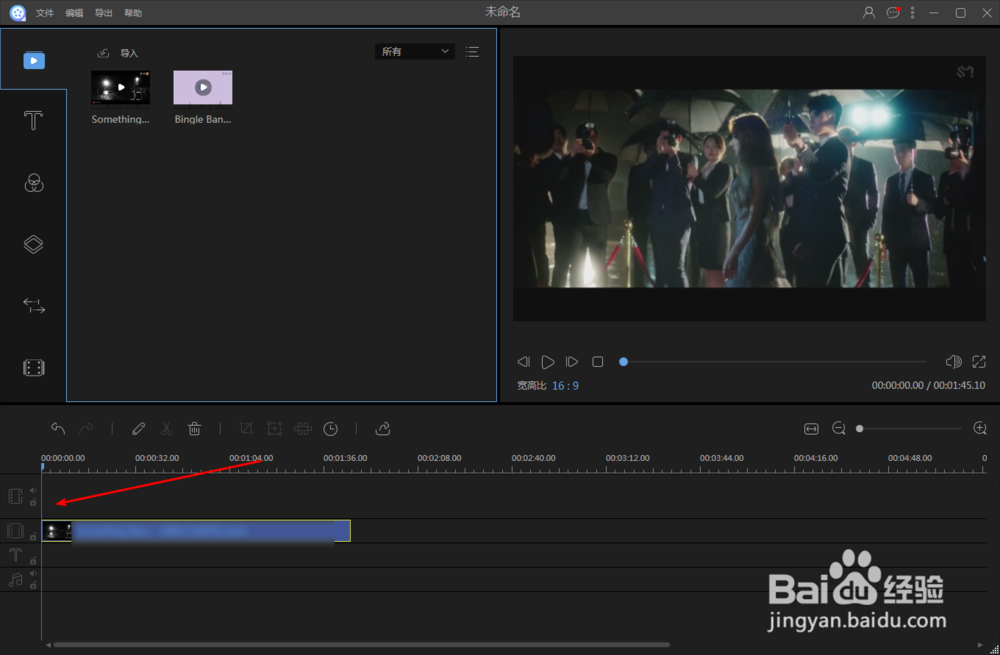Step to previous frame in preview
Image resolution: width=1000 pixels, height=655 pixels.
(523, 362)
